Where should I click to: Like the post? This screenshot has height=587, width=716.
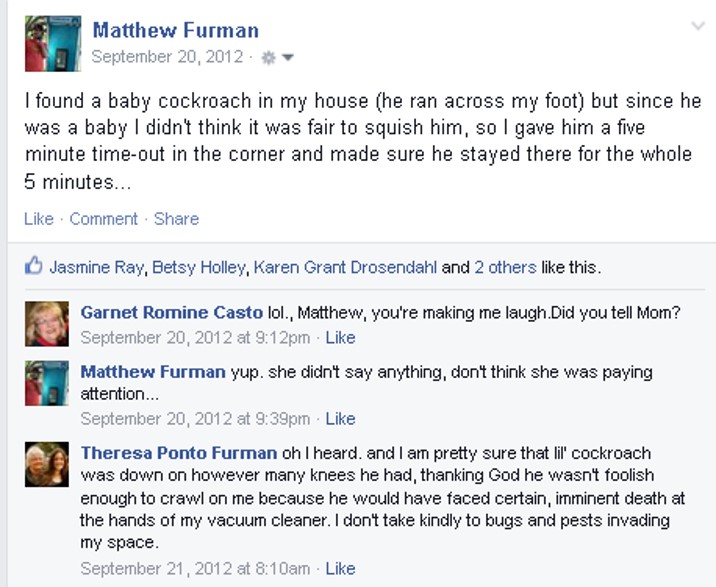click(x=39, y=219)
